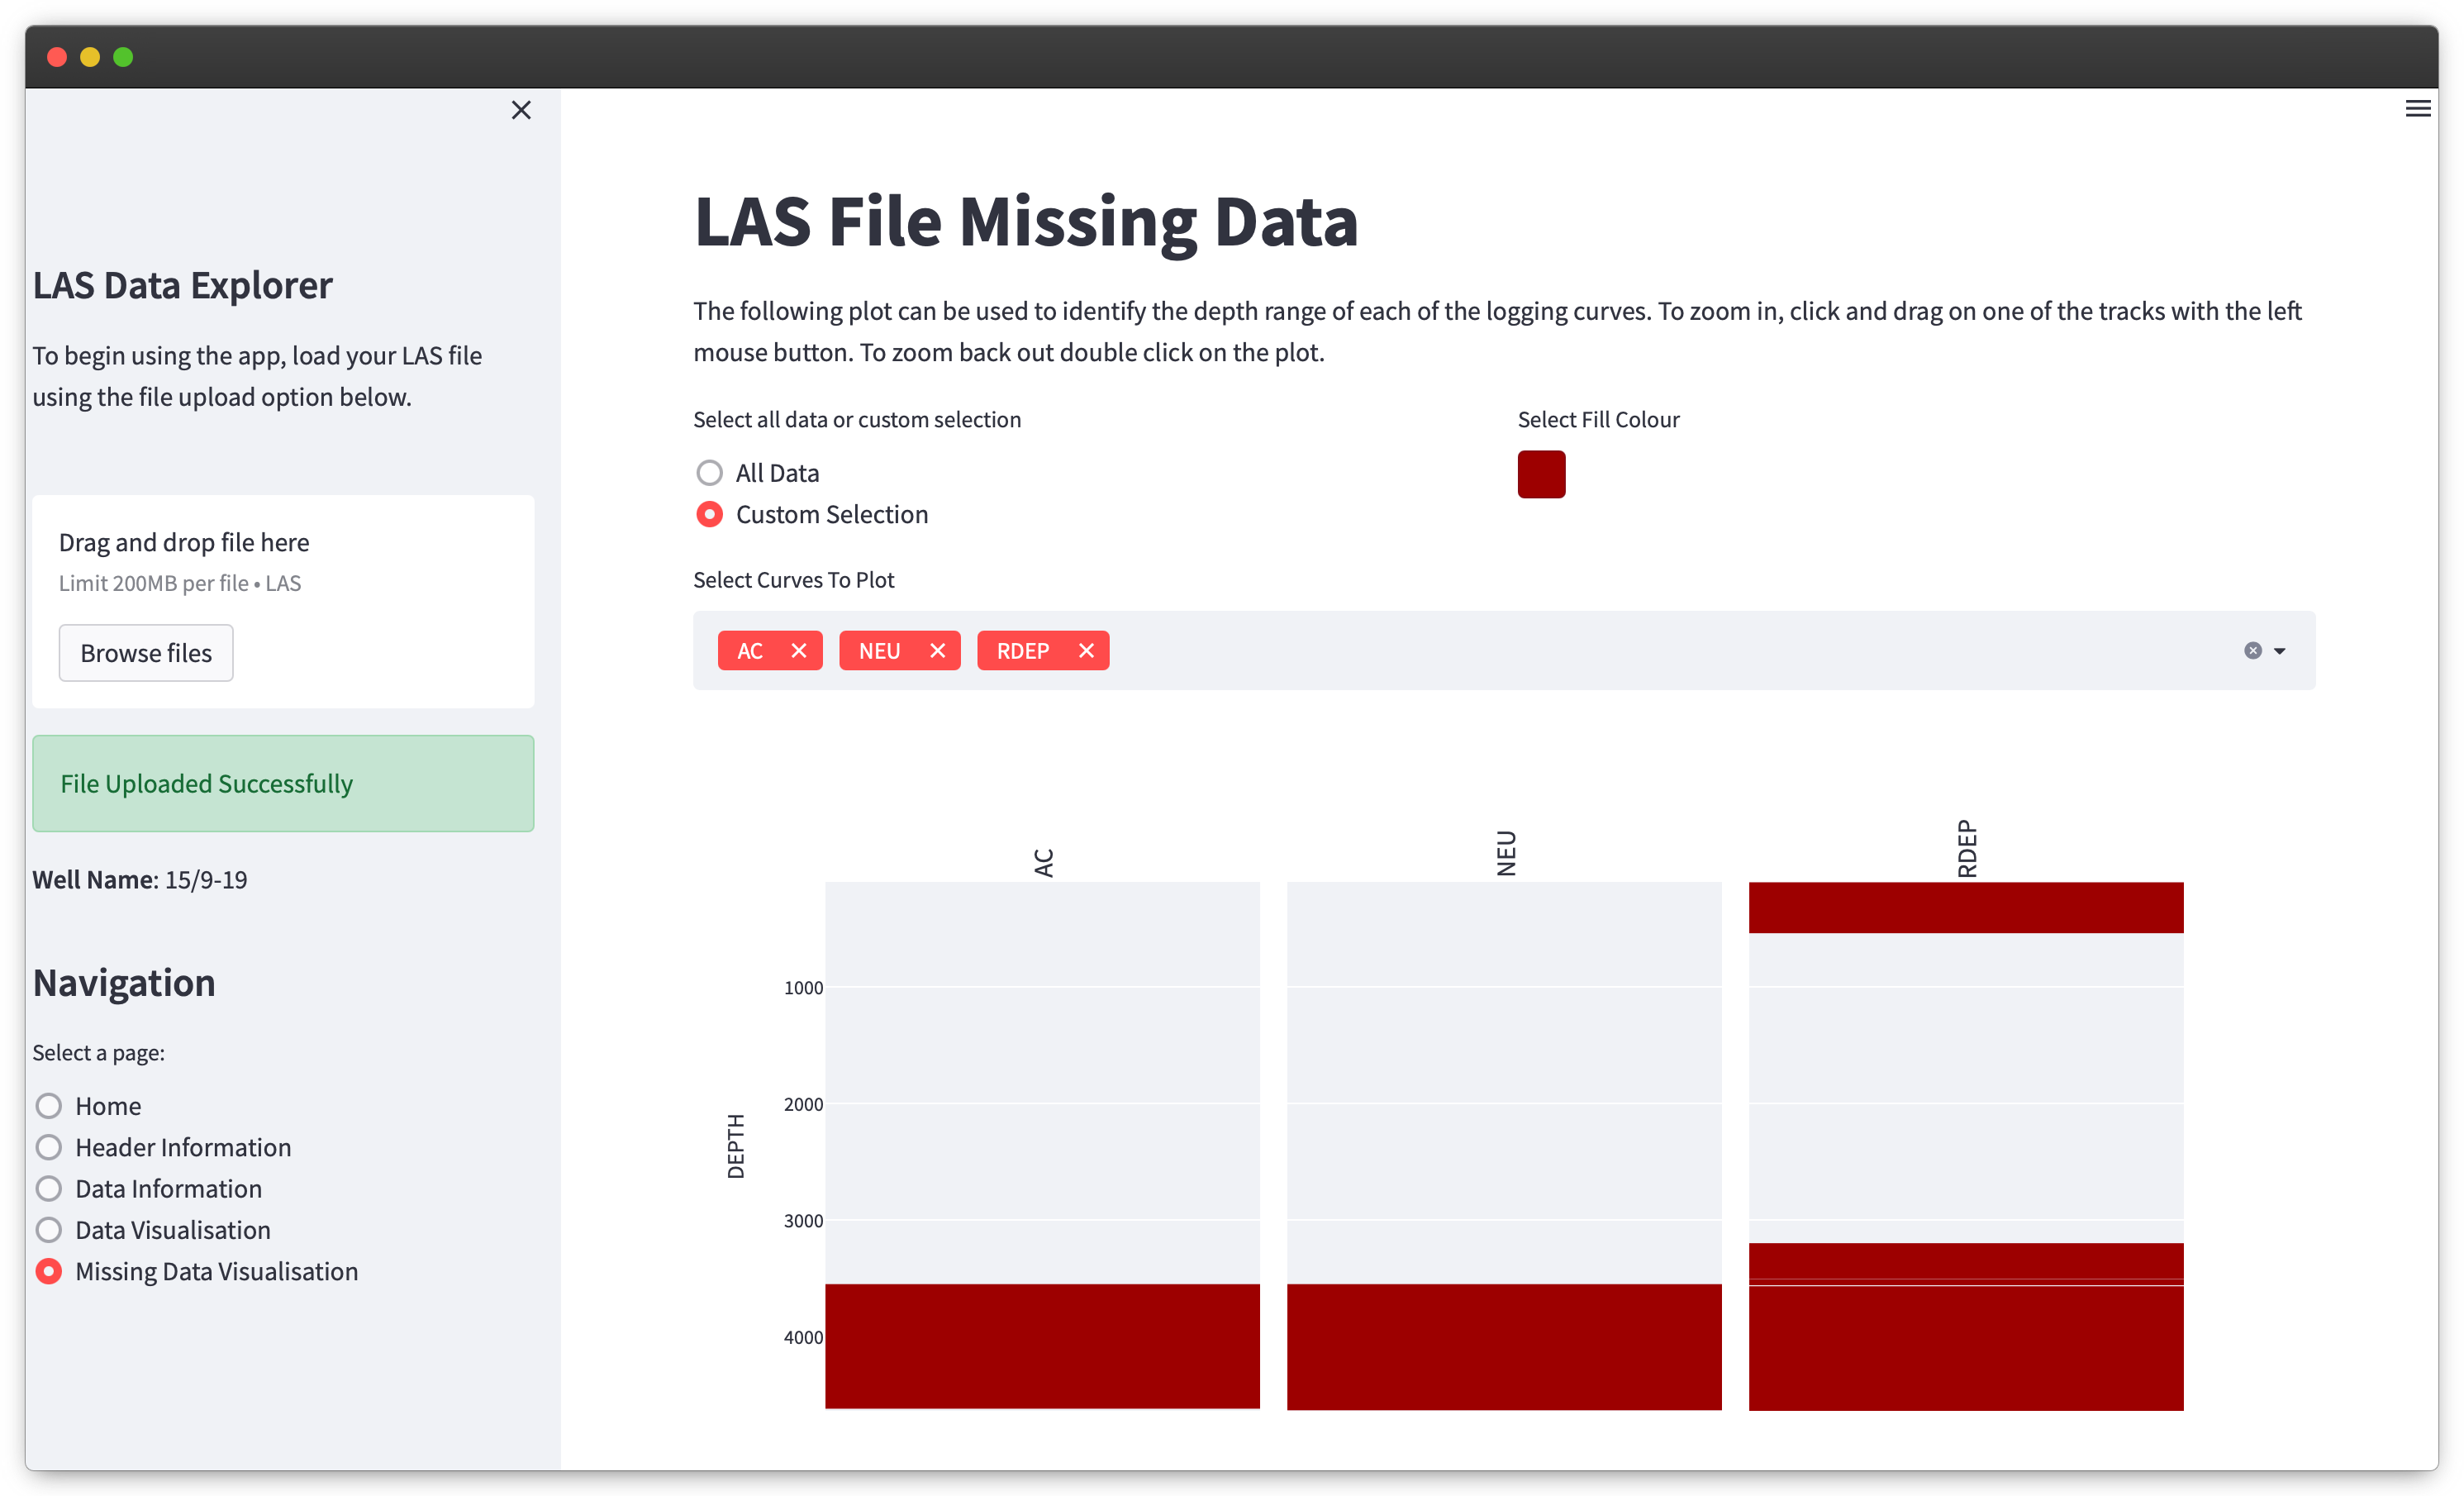
Task: Click the yellow macOS minimize dot
Action: pos(90,57)
